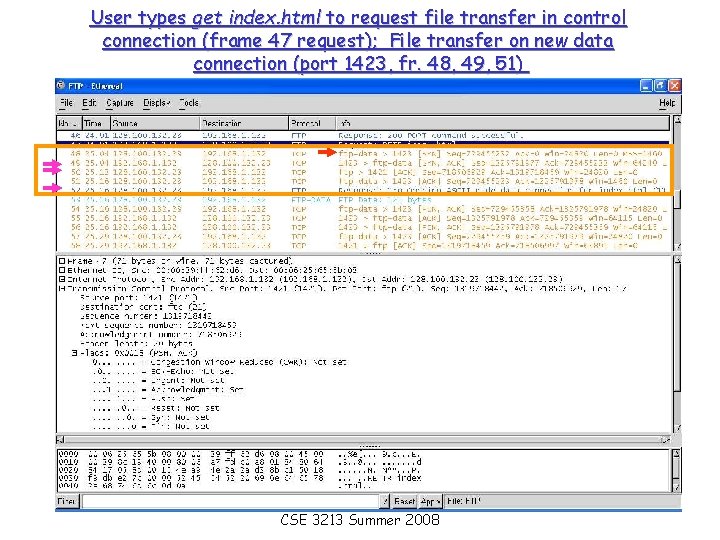The image size is (720, 540).
Task: Sort packets by the Source column
Action: point(155,123)
